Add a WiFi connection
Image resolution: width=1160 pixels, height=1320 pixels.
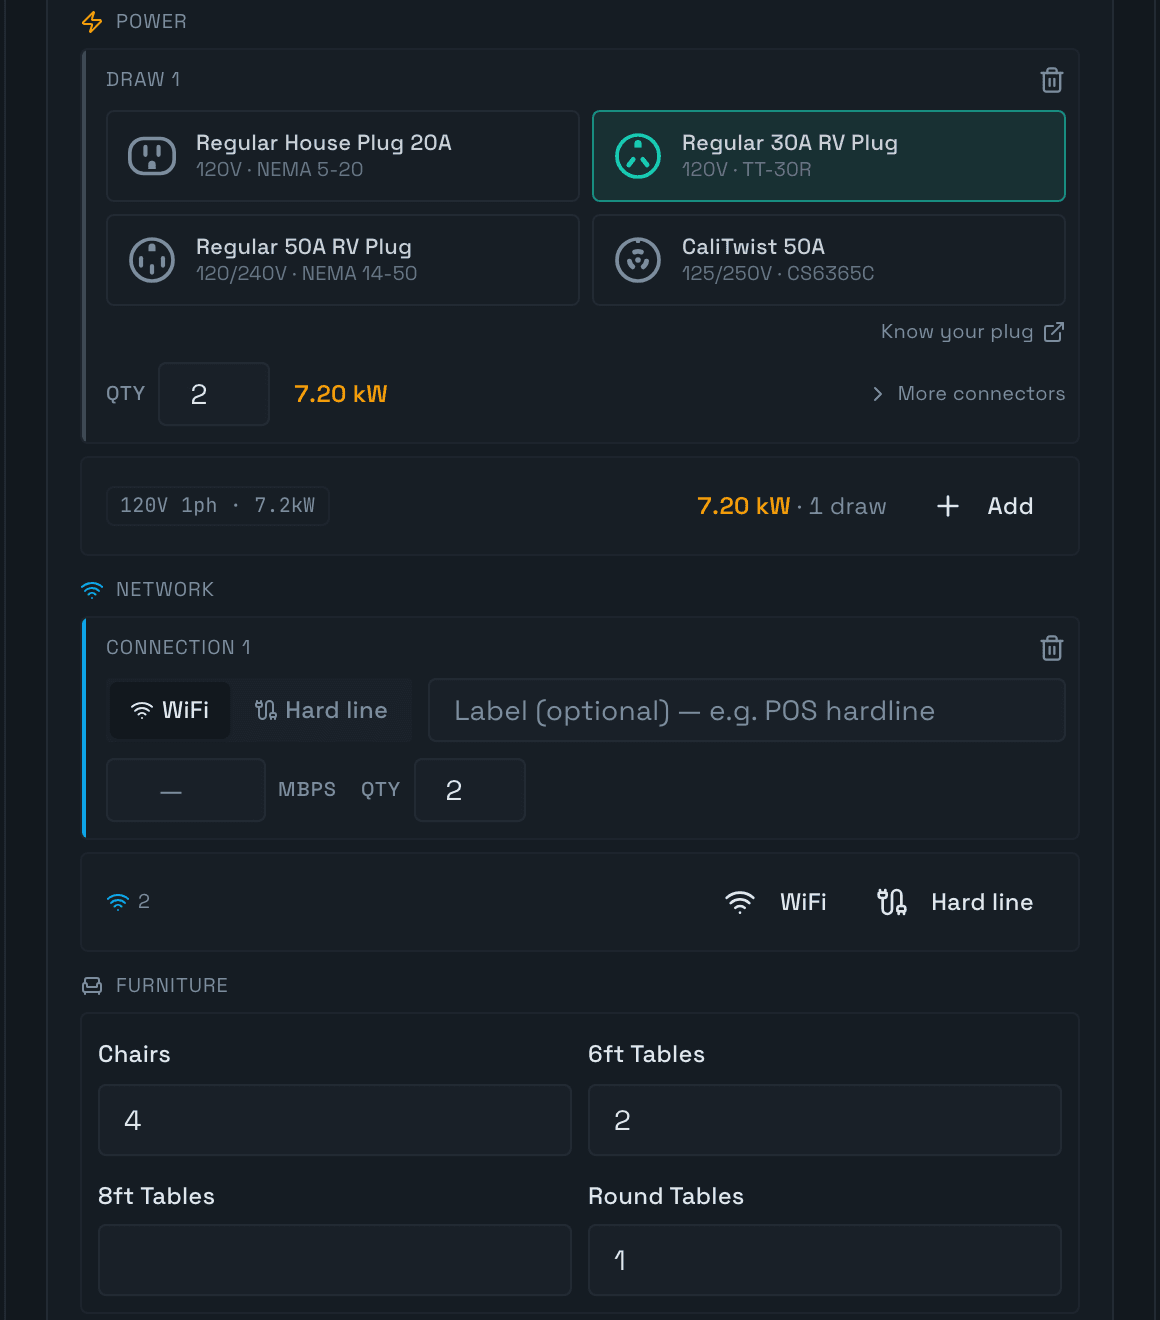pos(776,902)
